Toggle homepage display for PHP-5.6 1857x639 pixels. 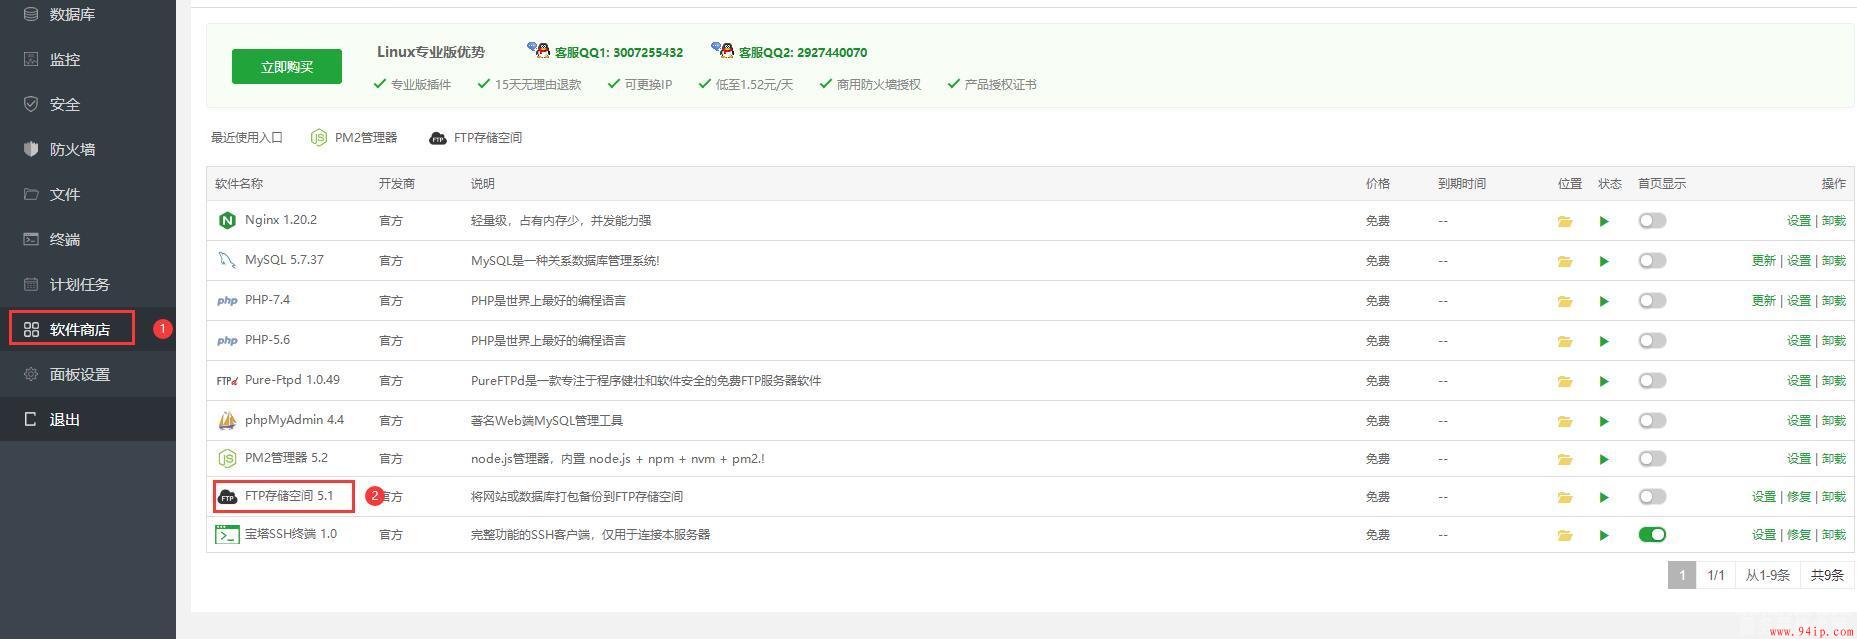(x=1652, y=341)
